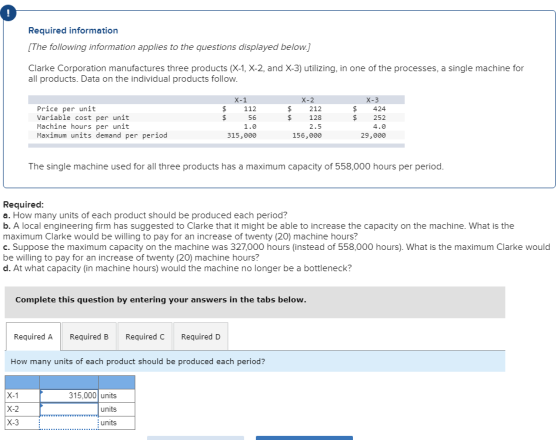This screenshot has height=440, width=560.
Task: Click the X-3 units input field
Action: (69, 422)
